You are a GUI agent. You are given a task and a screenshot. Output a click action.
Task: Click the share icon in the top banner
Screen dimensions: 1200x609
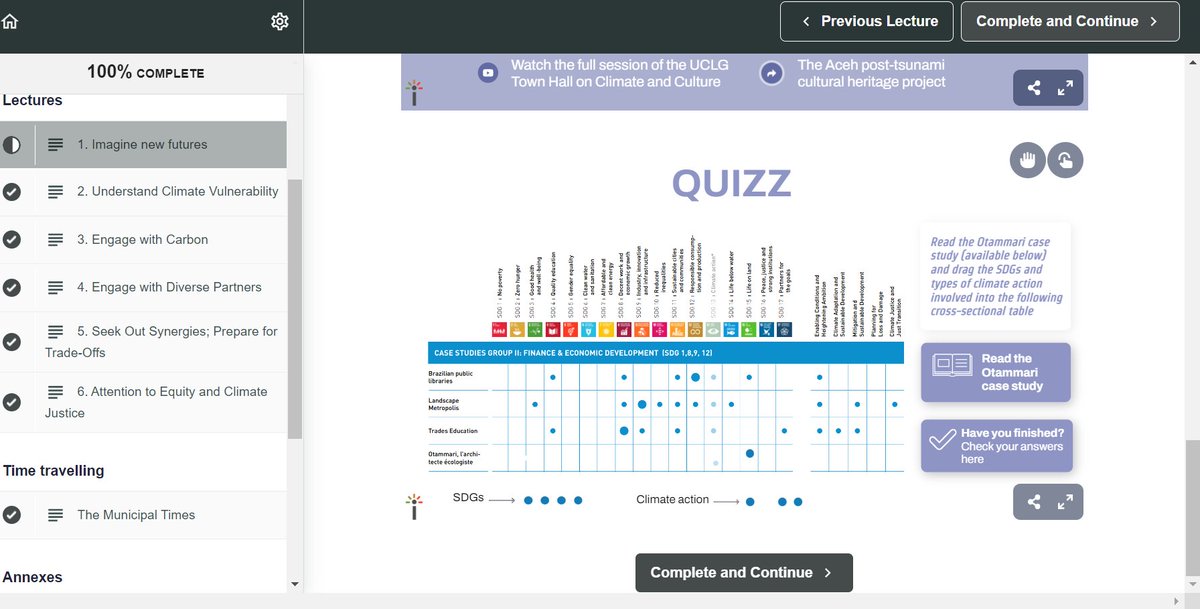(1035, 88)
